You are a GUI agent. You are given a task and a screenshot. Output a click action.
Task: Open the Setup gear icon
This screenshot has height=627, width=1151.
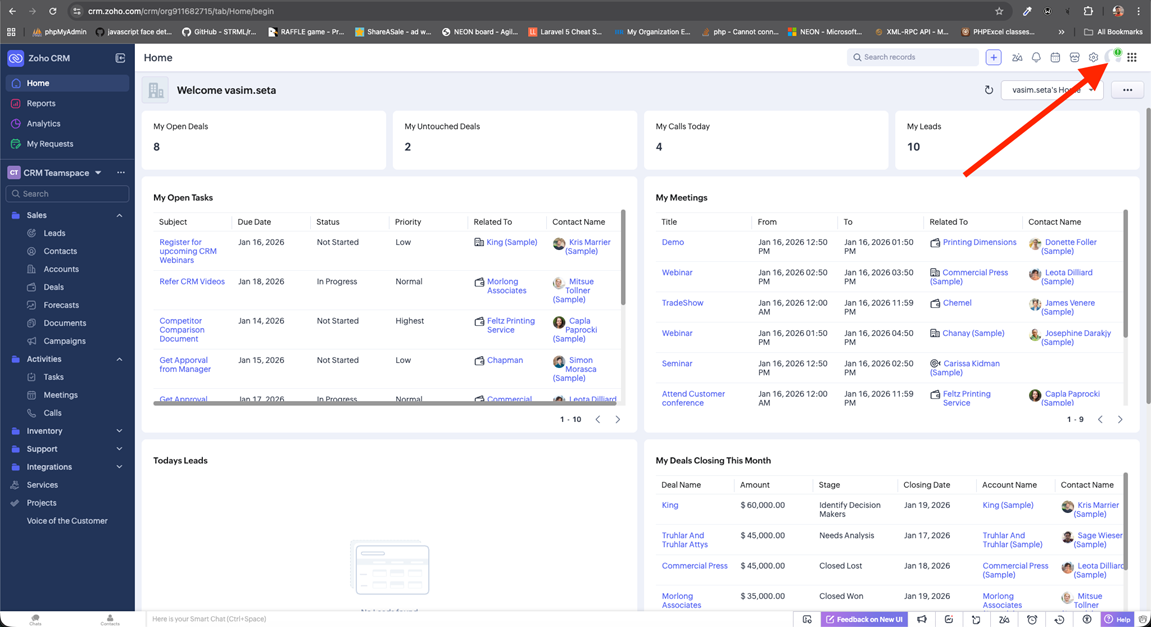click(1093, 58)
